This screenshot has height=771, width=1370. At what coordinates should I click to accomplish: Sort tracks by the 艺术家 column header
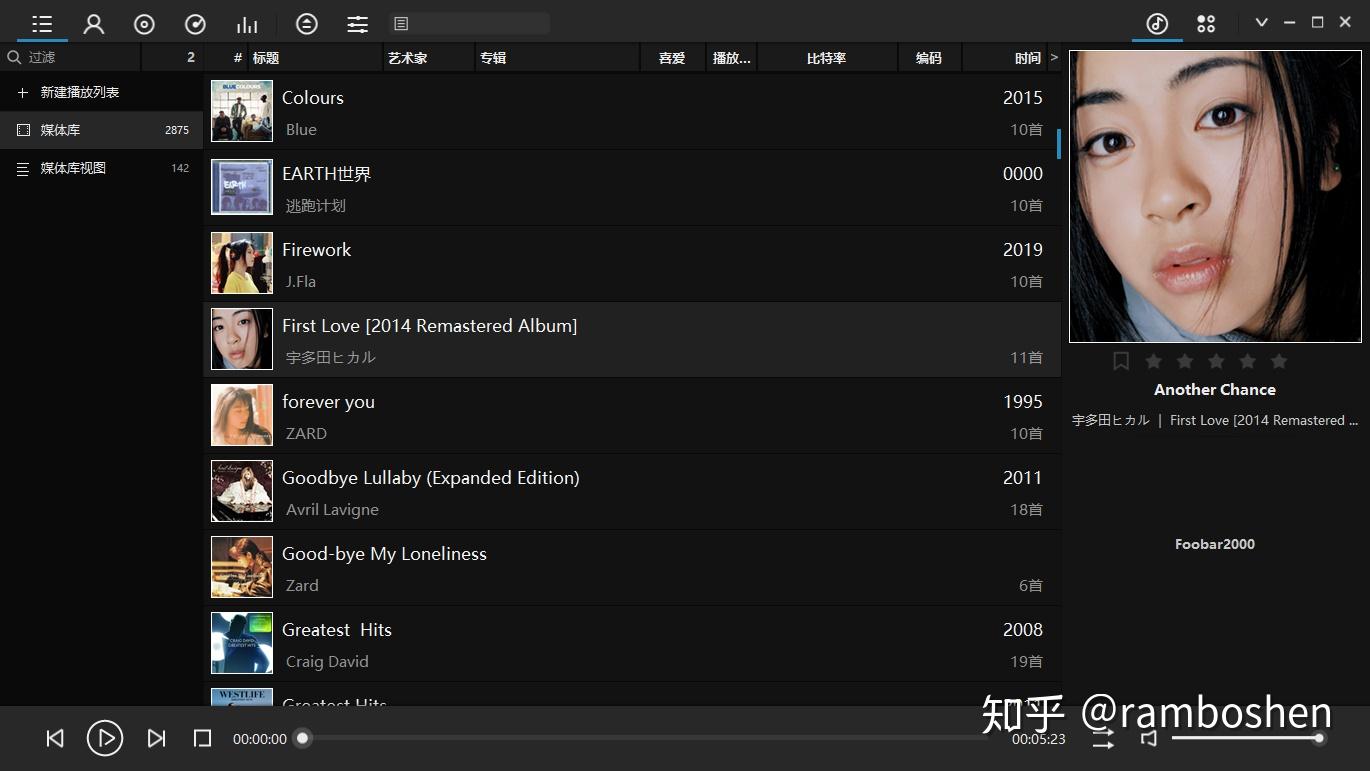pos(407,57)
